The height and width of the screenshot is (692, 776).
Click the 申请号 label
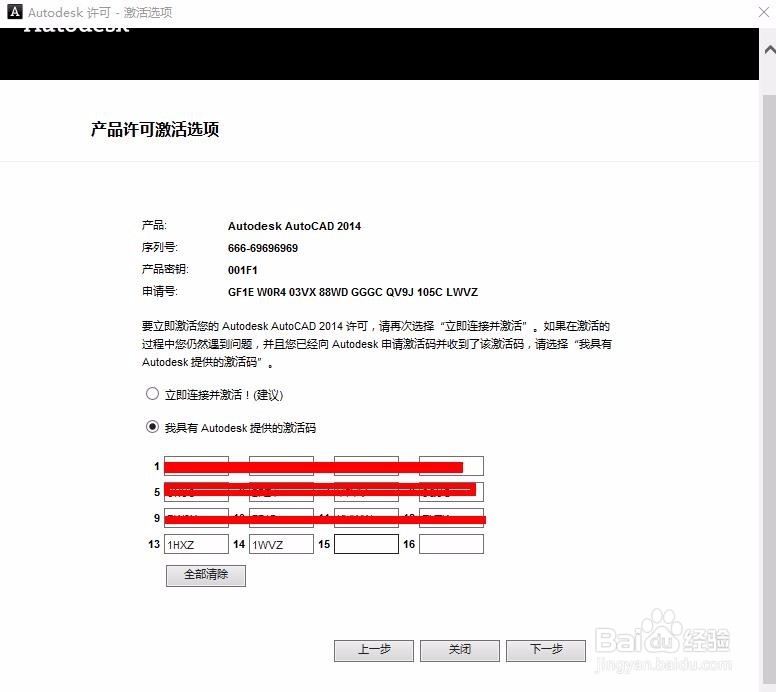159,292
